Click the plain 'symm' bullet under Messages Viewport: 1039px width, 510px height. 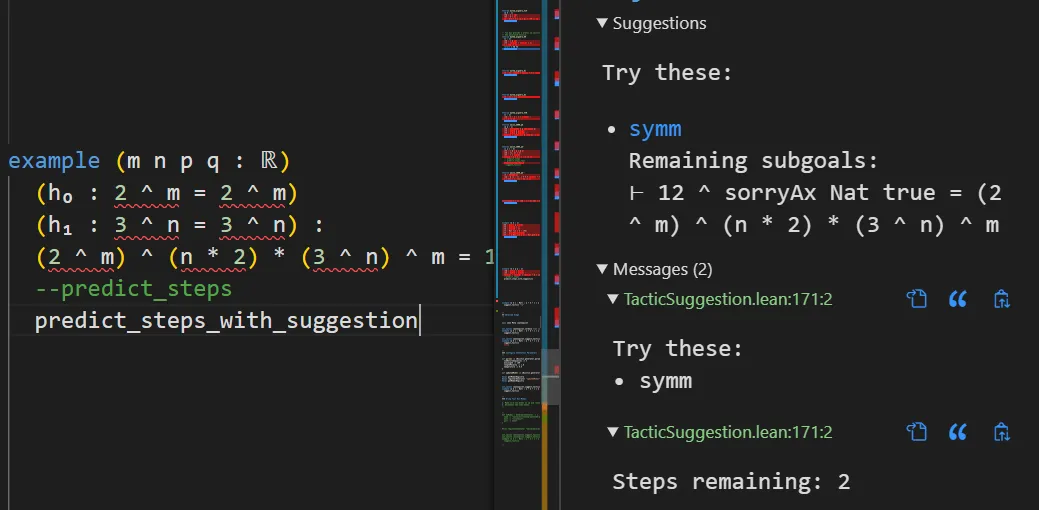tap(665, 381)
